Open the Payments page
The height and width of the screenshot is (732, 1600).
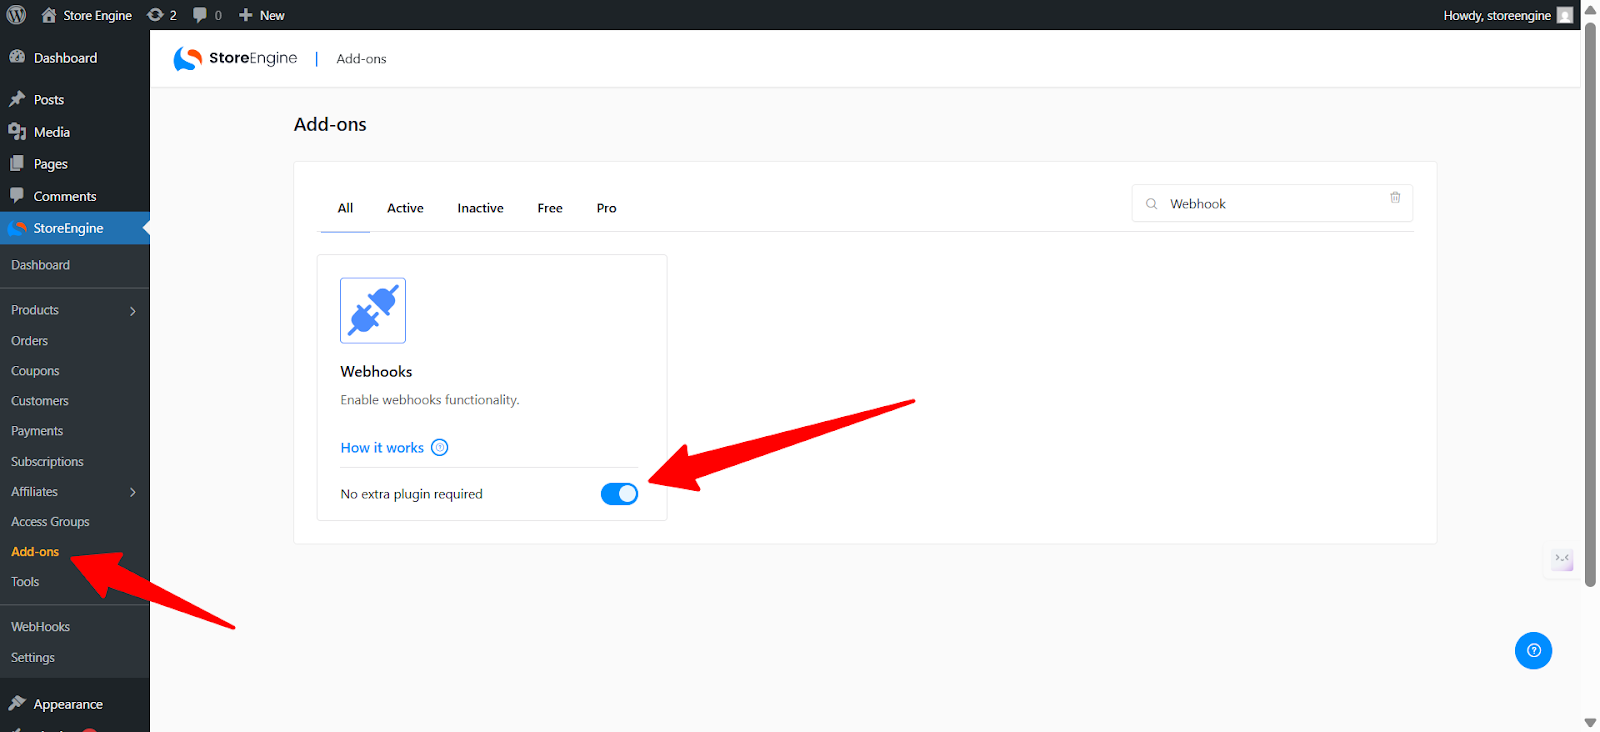37,431
